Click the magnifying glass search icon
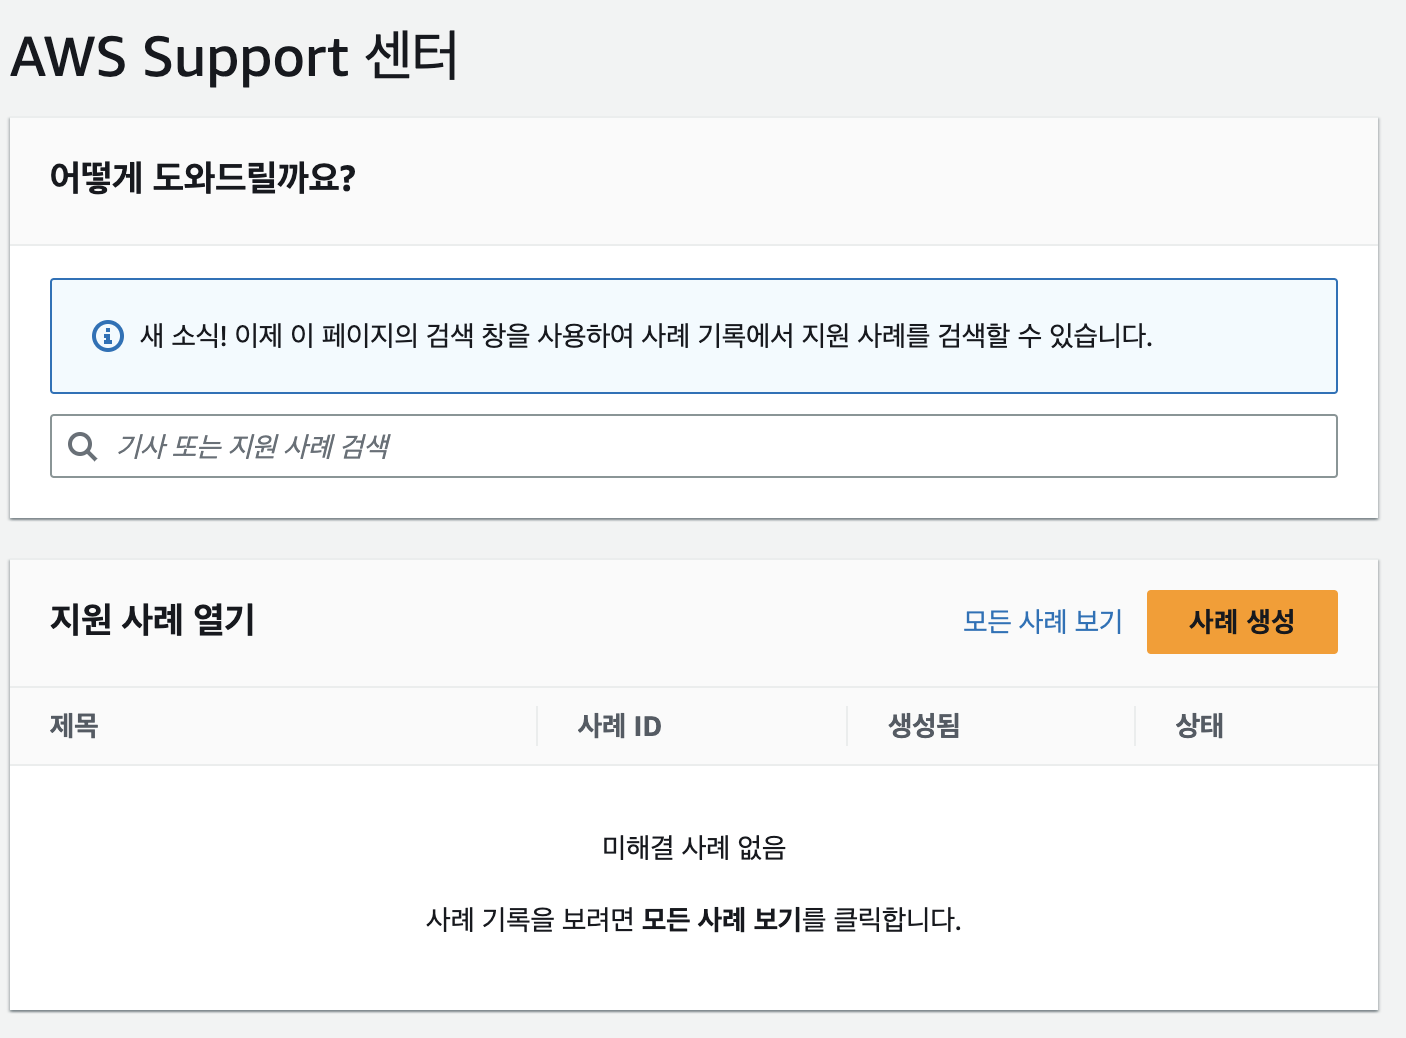The height and width of the screenshot is (1038, 1406). [x=82, y=446]
